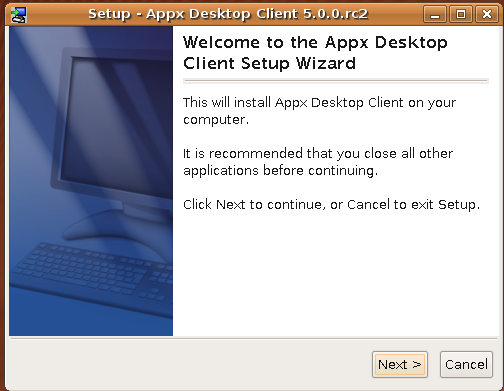Click the blue area at sidebar image bottom
Image resolution: width=504 pixels, height=391 pixels.
(91, 325)
